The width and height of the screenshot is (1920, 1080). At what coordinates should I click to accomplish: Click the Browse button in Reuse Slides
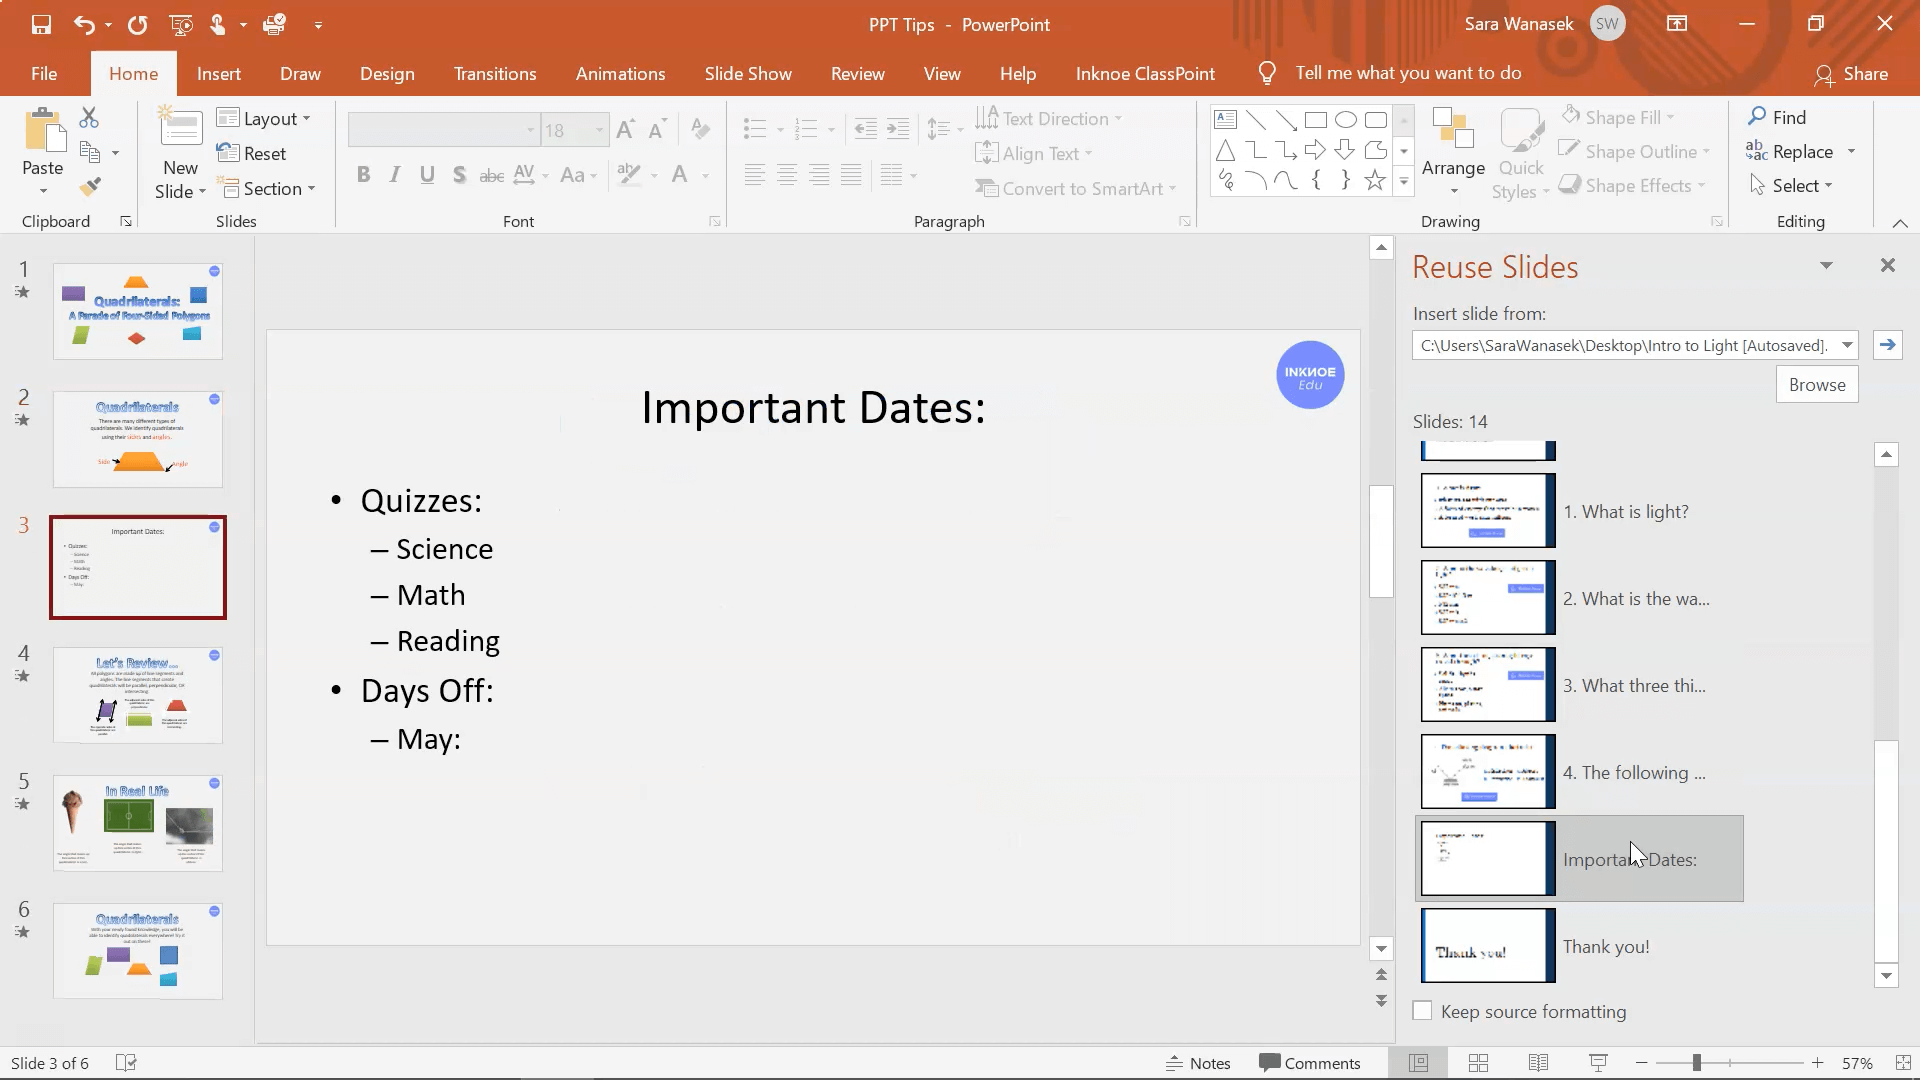click(x=1817, y=384)
